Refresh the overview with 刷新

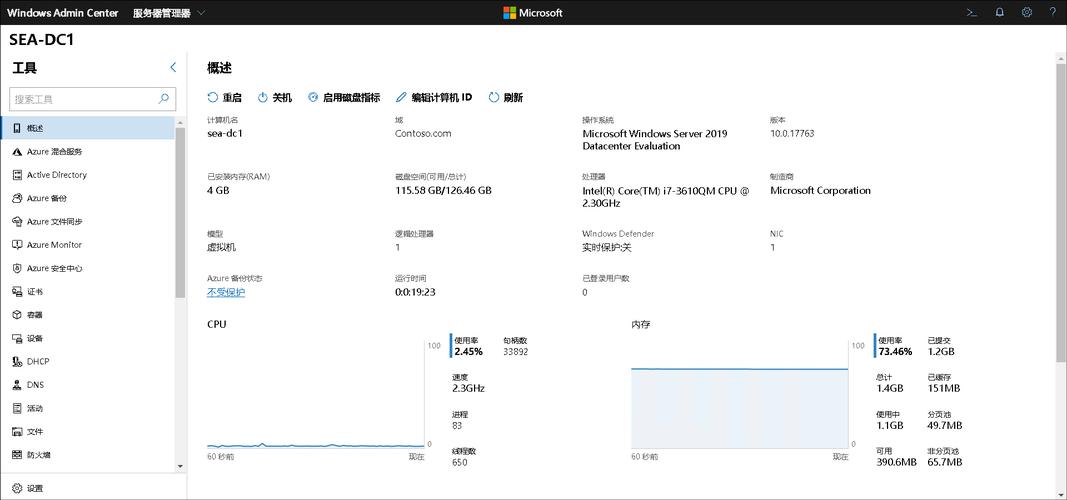506,97
